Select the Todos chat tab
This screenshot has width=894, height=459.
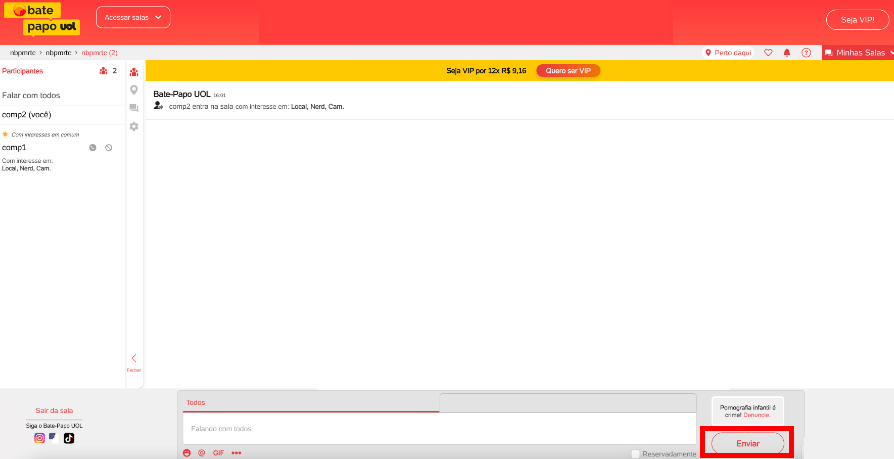311,403
